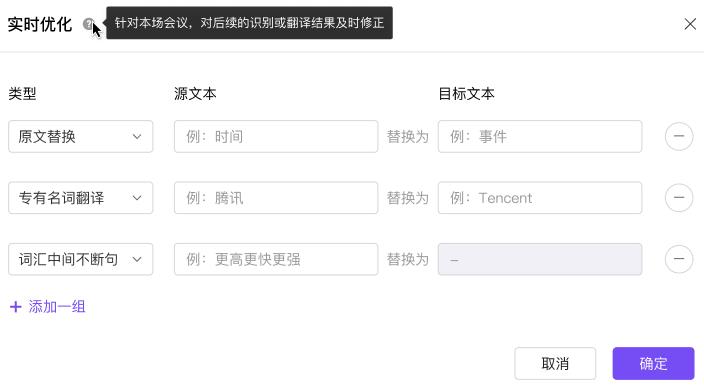Screen dimensions: 704x389
Task: Focus the source text field showing 例：腾讯
Action: [x=276, y=198]
